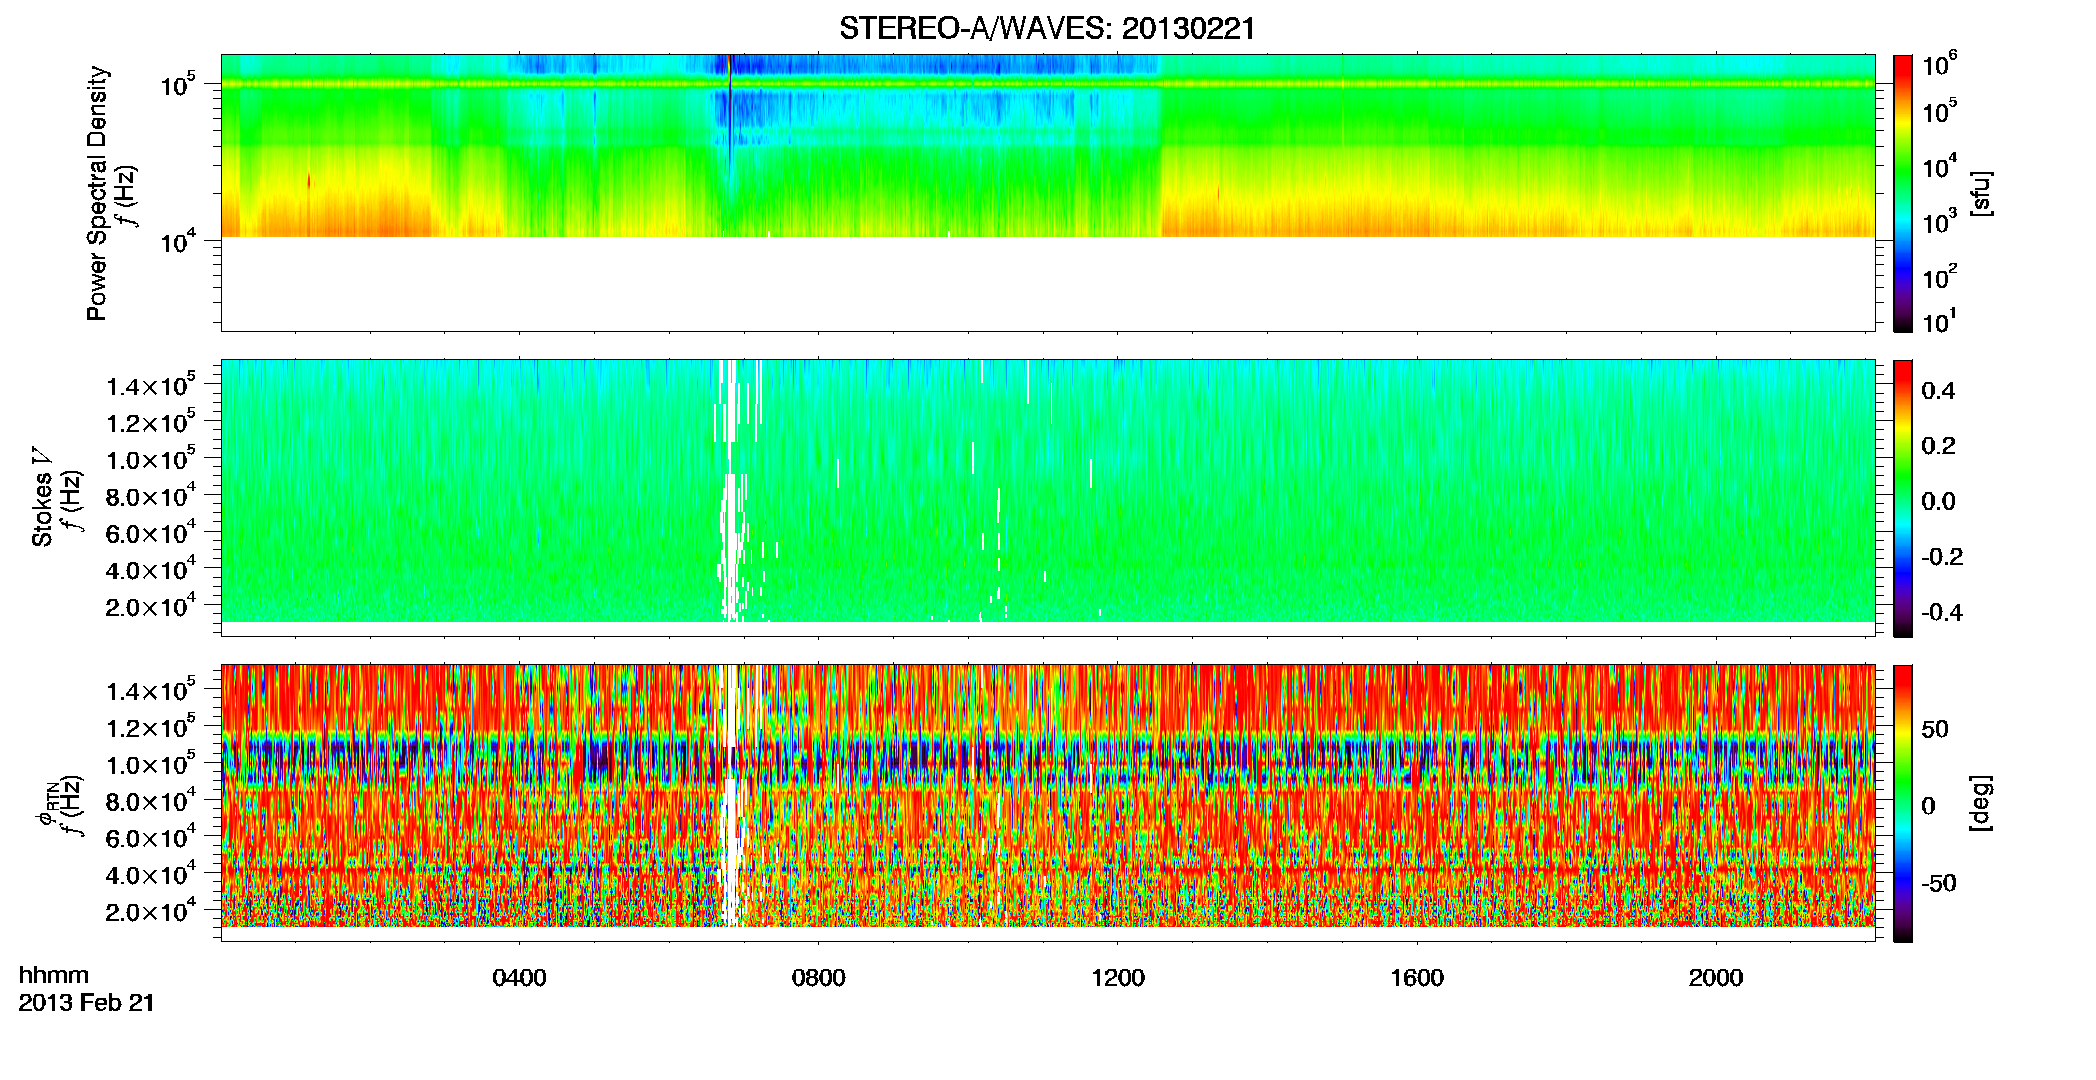The image size is (2096, 1080).
Task: Click the phi RTN spectrogram panel
Action: pyautogui.click(x=1048, y=803)
